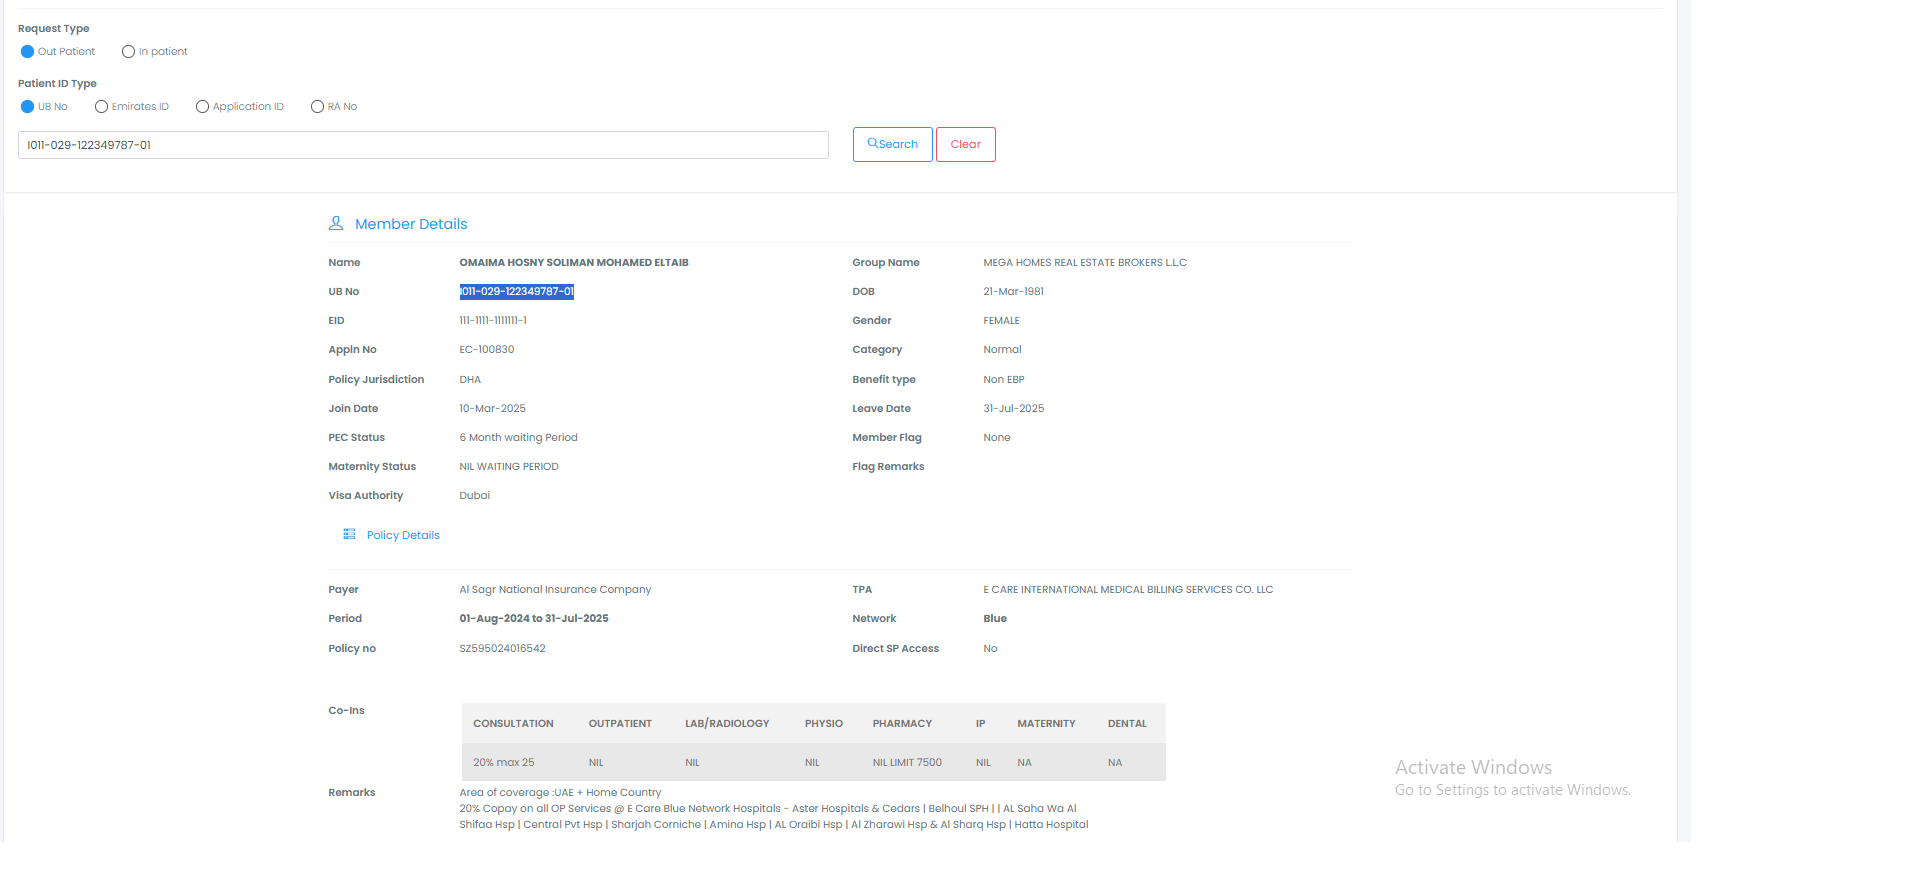Image resolution: width=1910 pixels, height=876 pixels.
Task: Focus the UB number search input field
Action: (x=422, y=145)
